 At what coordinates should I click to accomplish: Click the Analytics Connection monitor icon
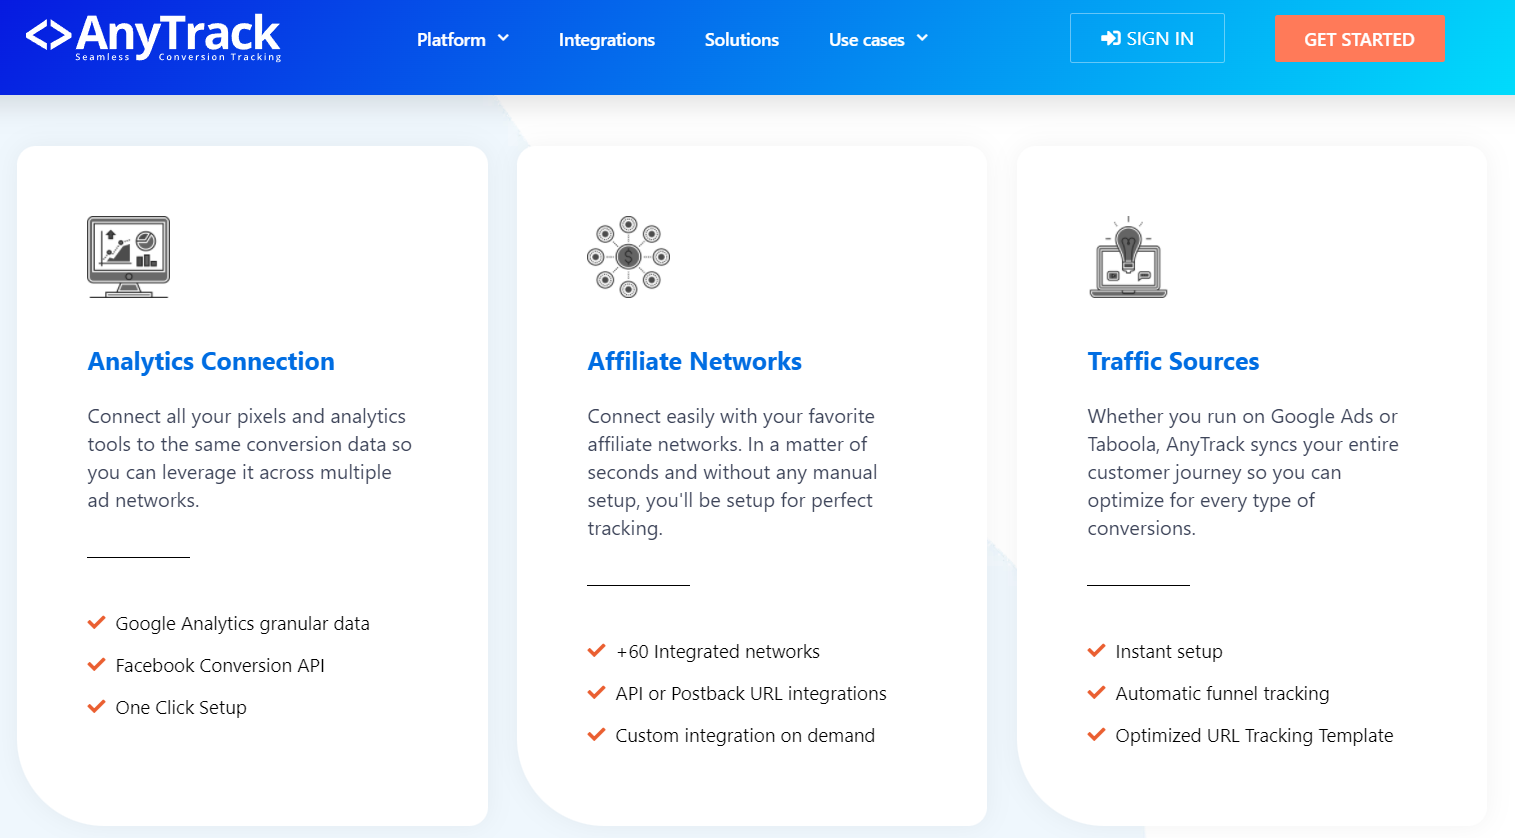[128, 257]
